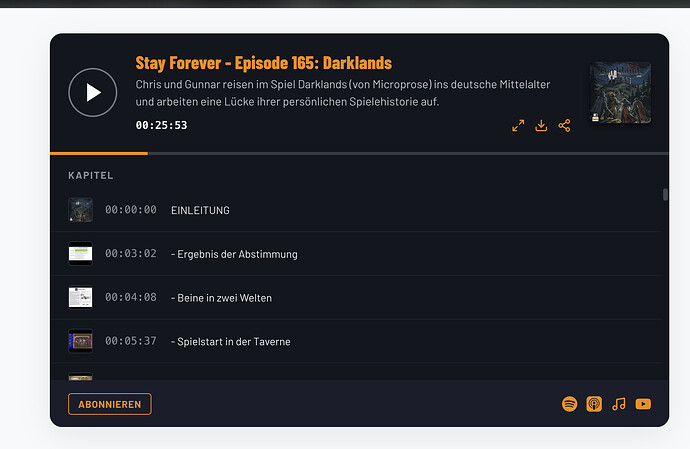Play the Darklands episode

click(x=93, y=92)
